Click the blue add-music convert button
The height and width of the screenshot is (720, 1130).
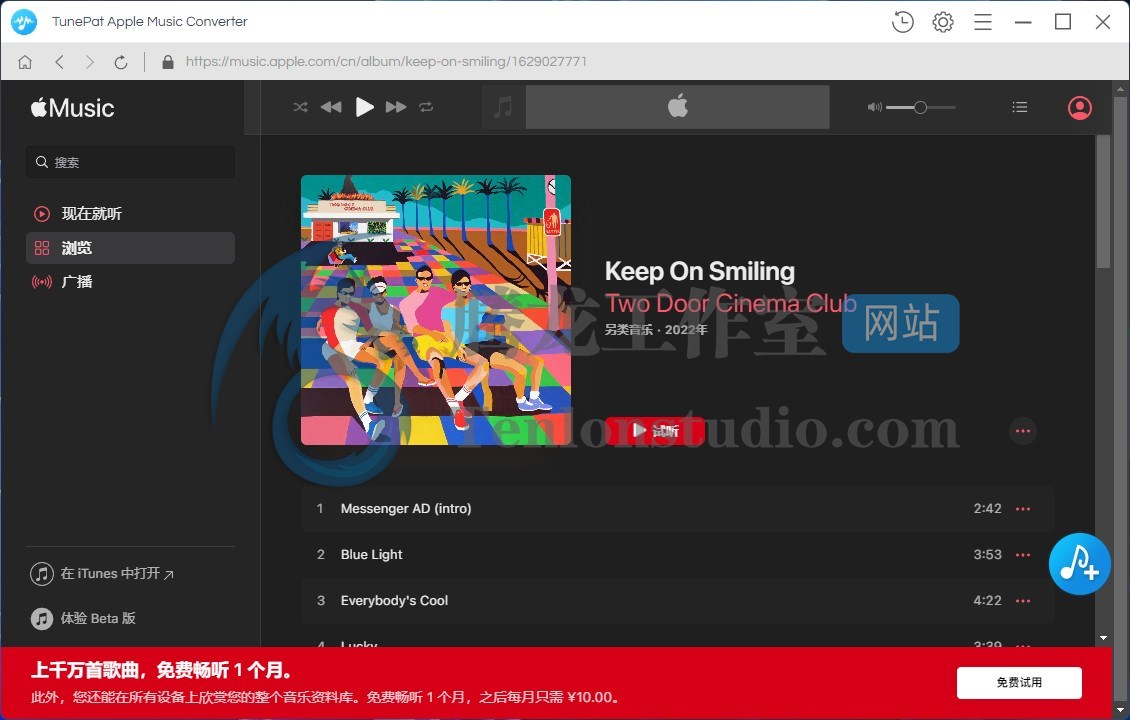1079,564
